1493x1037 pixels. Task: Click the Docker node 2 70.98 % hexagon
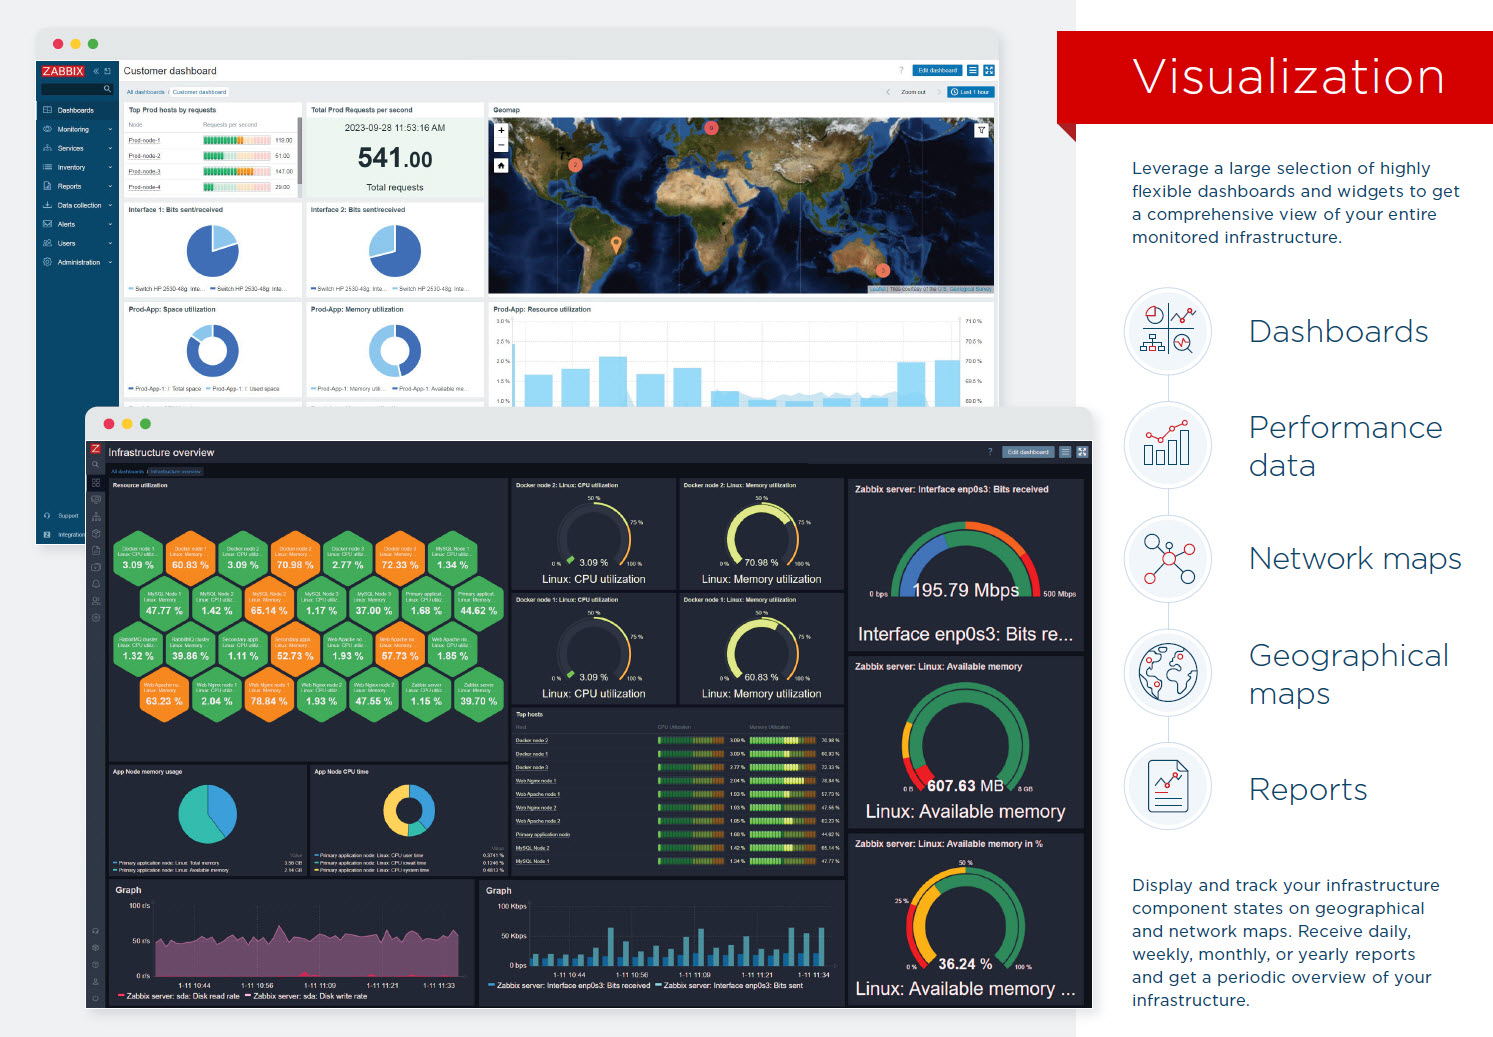coord(295,558)
